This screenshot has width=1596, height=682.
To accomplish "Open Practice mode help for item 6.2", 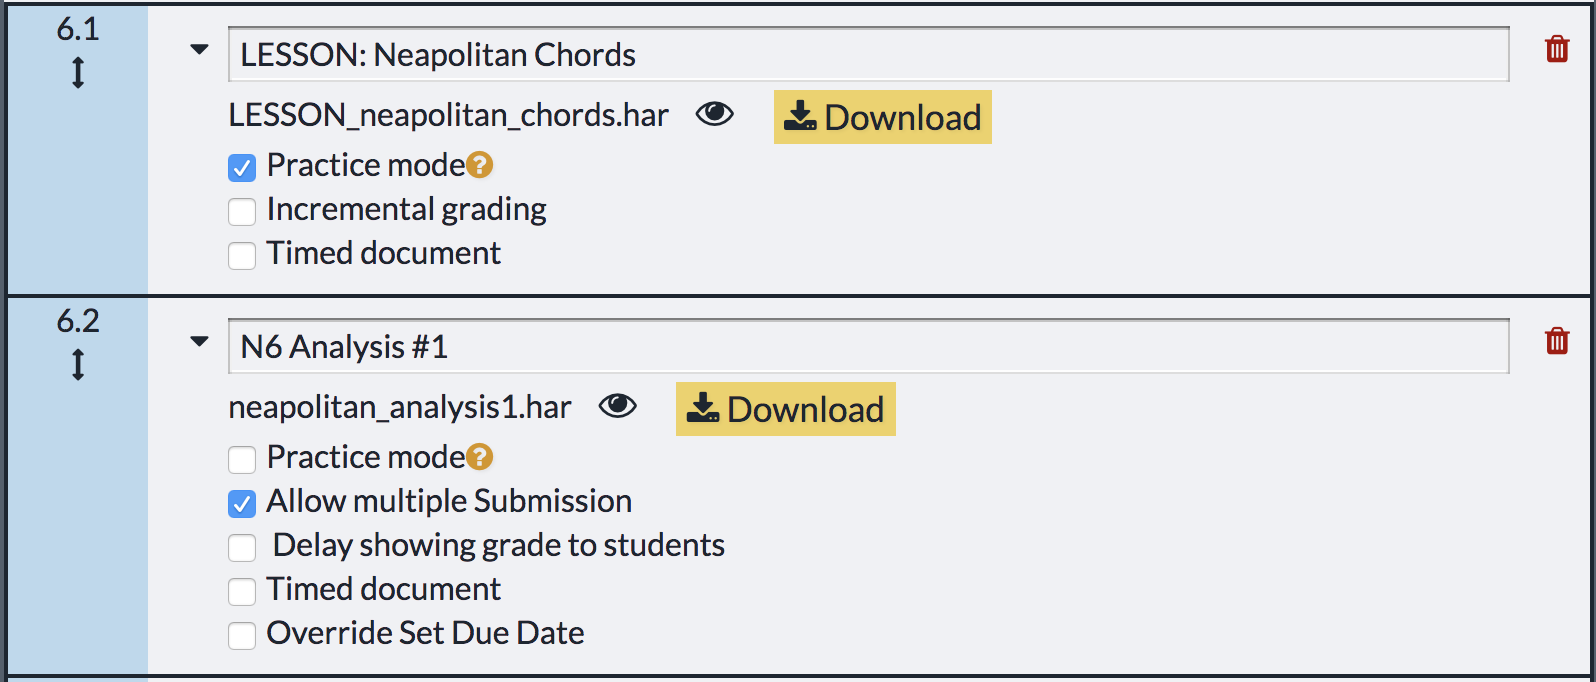I will point(480,457).
